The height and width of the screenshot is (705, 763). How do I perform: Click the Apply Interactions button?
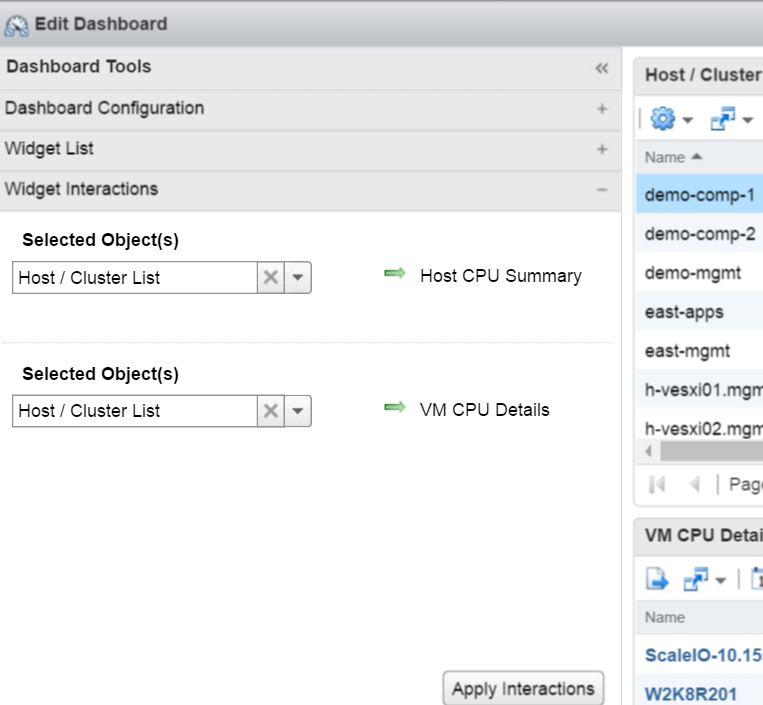[x=523, y=689]
